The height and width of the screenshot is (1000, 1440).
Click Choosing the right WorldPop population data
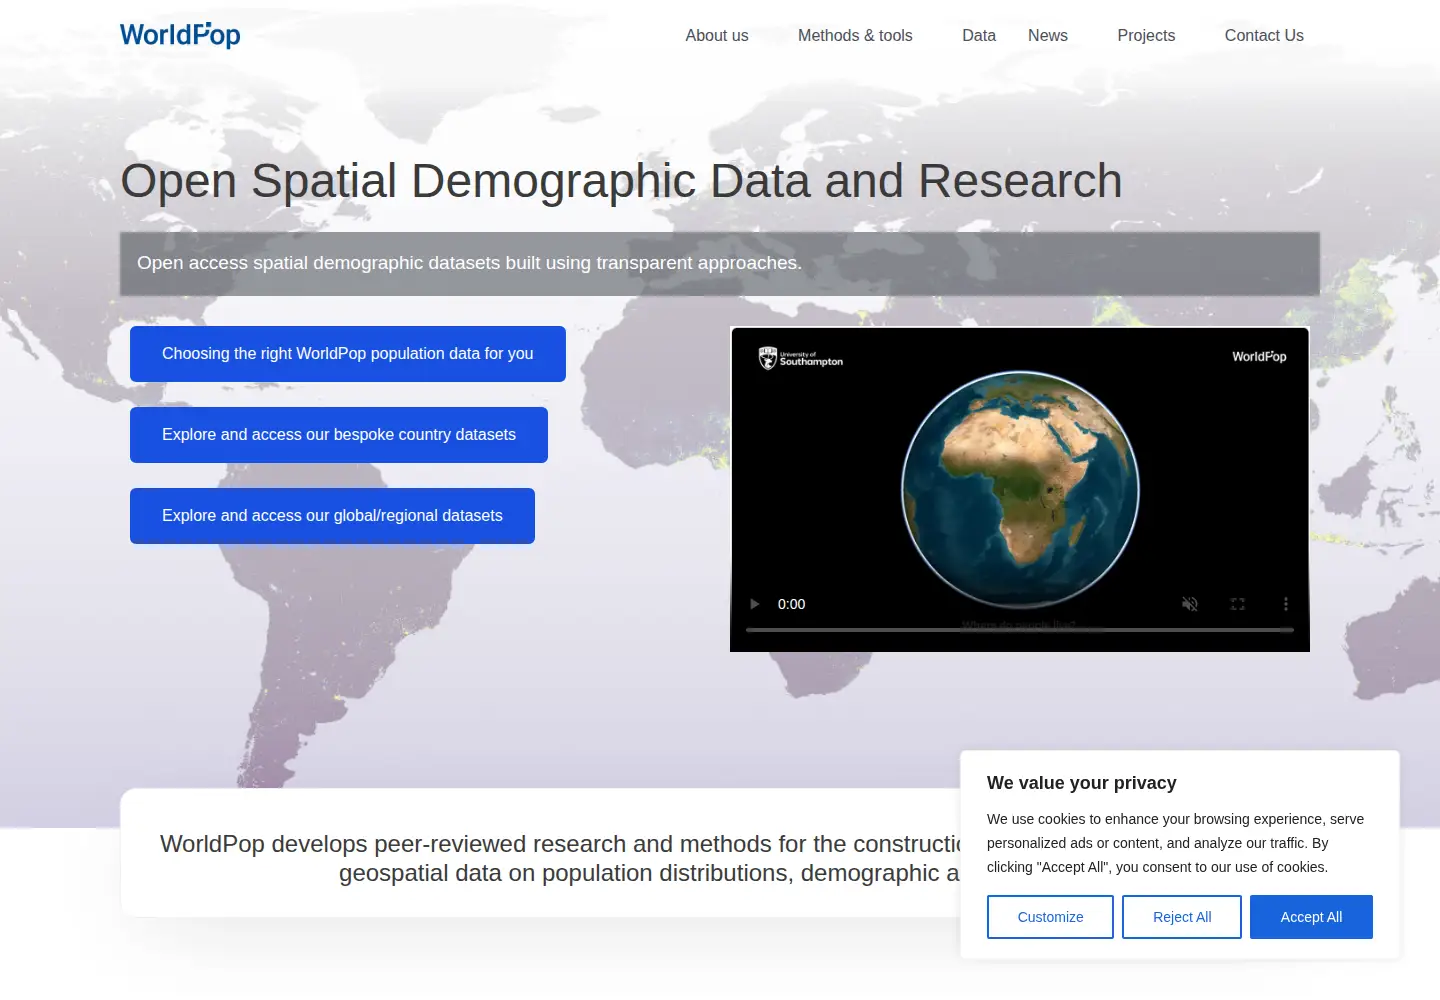348,354
